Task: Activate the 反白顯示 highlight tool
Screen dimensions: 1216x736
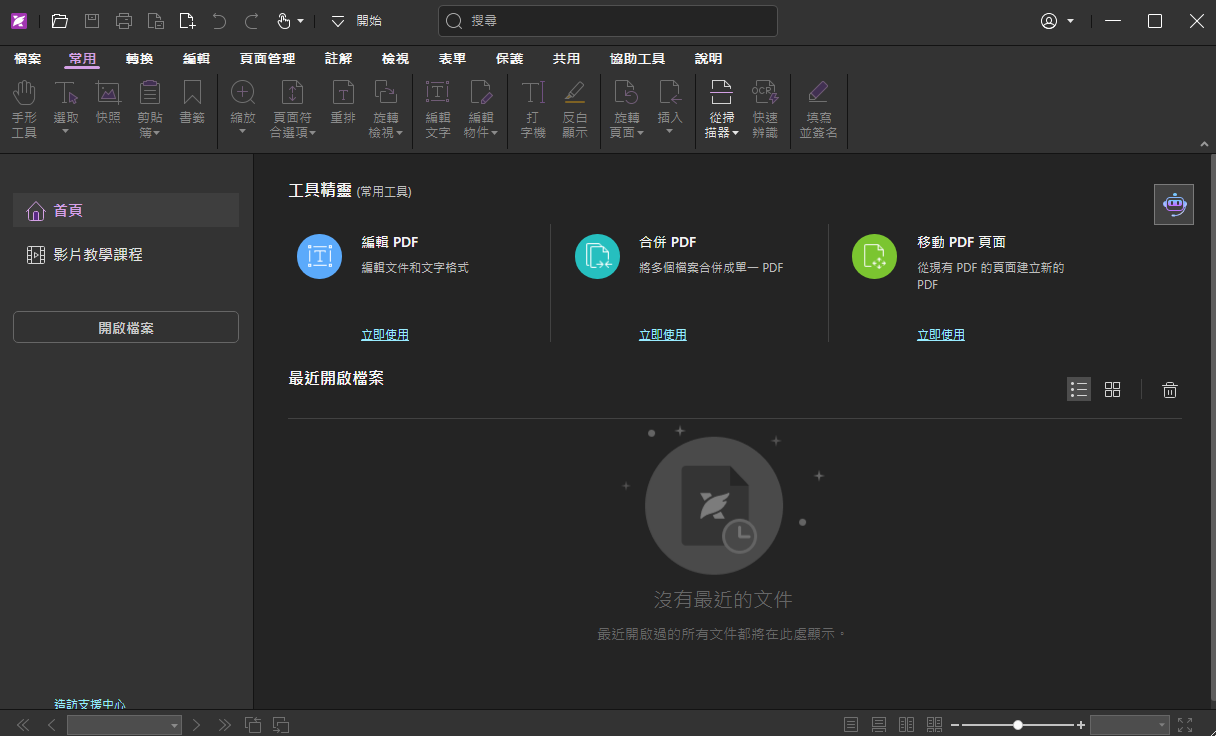Action: click(x=574, y=109)
